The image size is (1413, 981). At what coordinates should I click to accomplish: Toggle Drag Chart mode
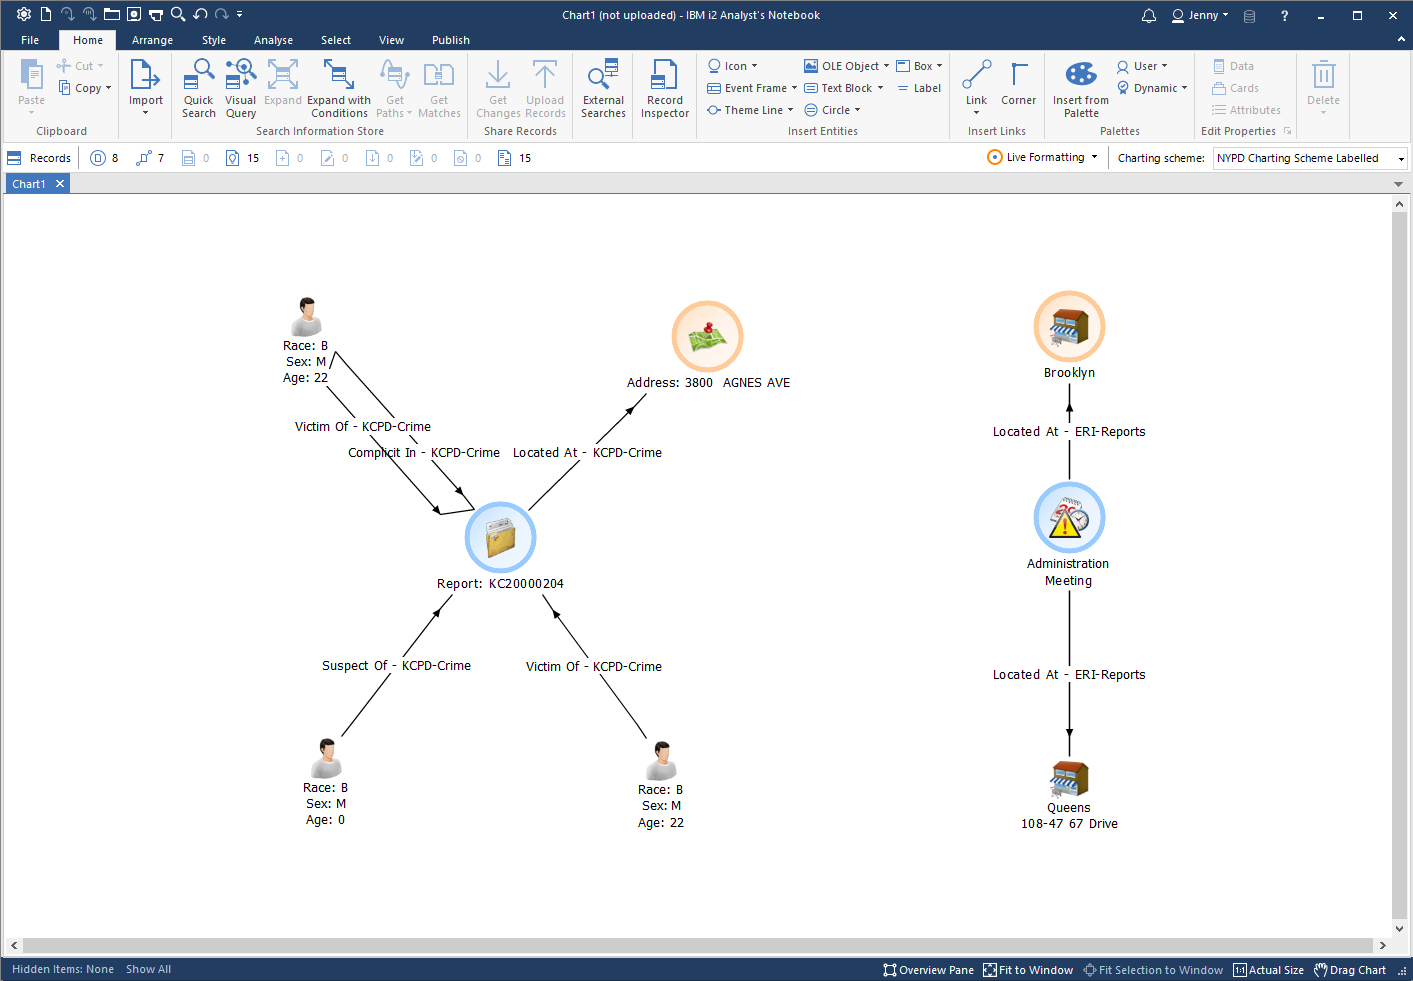(1350, 970)
